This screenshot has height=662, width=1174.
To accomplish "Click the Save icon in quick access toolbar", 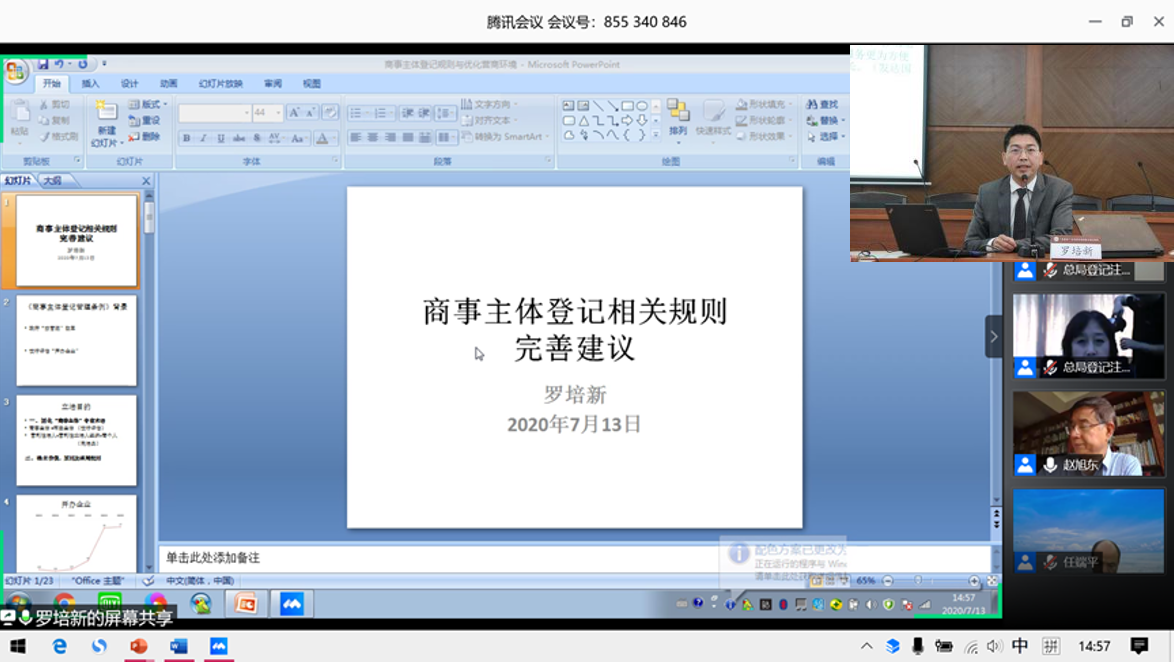I will 43,64.
